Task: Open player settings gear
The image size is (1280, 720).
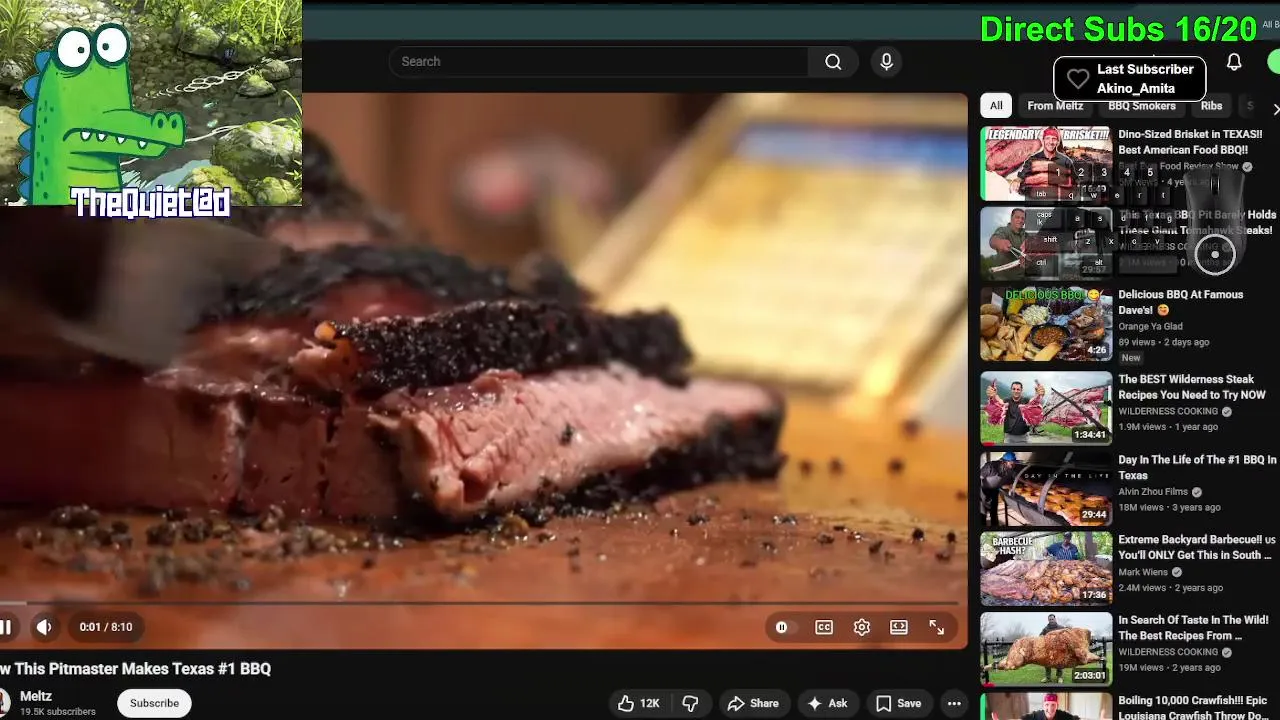Action: [x=862, y=627]
